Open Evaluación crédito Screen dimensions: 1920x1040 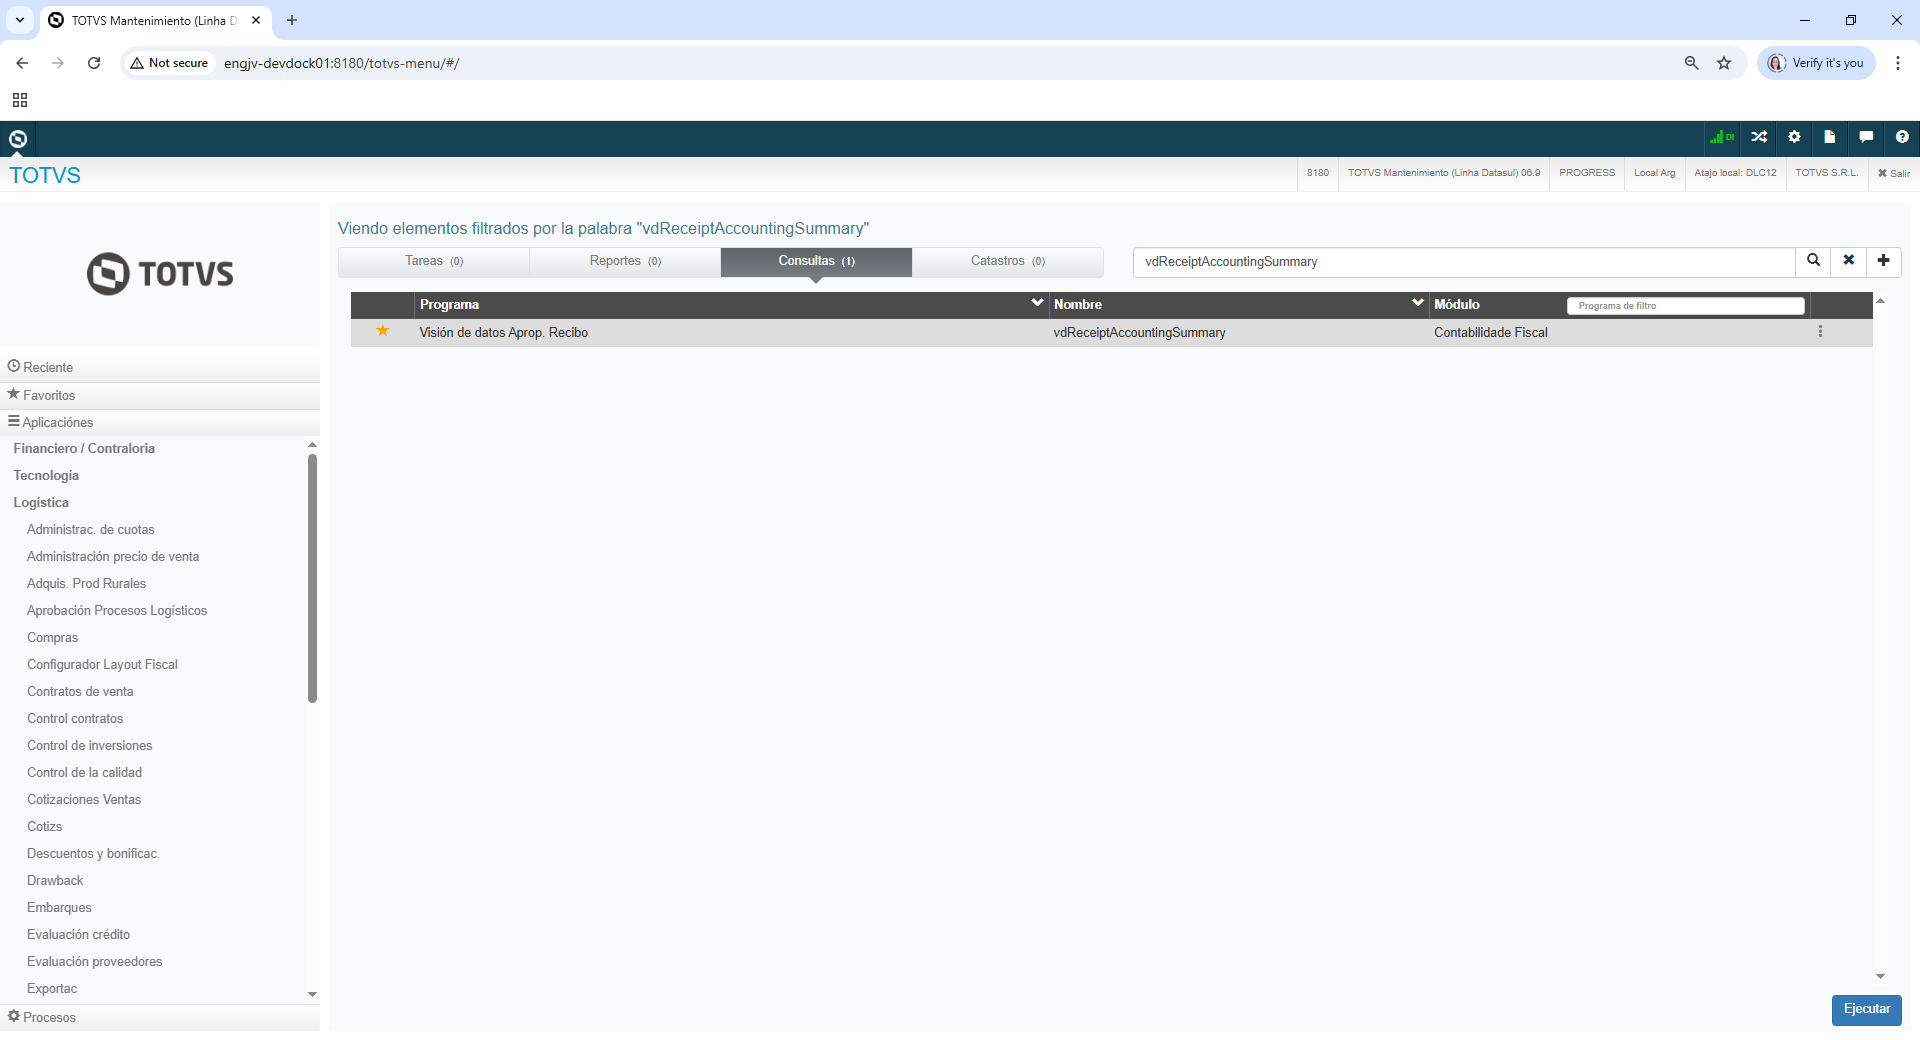[x=79, y=935]
